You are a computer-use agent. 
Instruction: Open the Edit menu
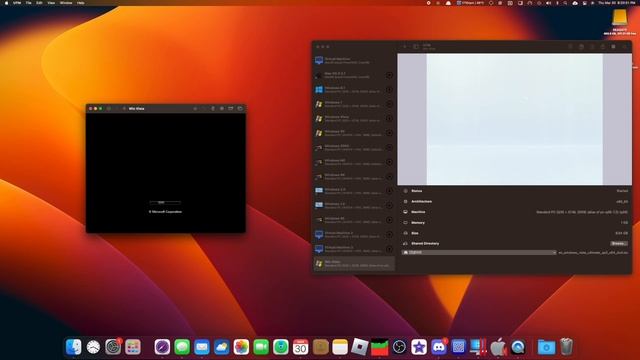(x=39, y=3)
